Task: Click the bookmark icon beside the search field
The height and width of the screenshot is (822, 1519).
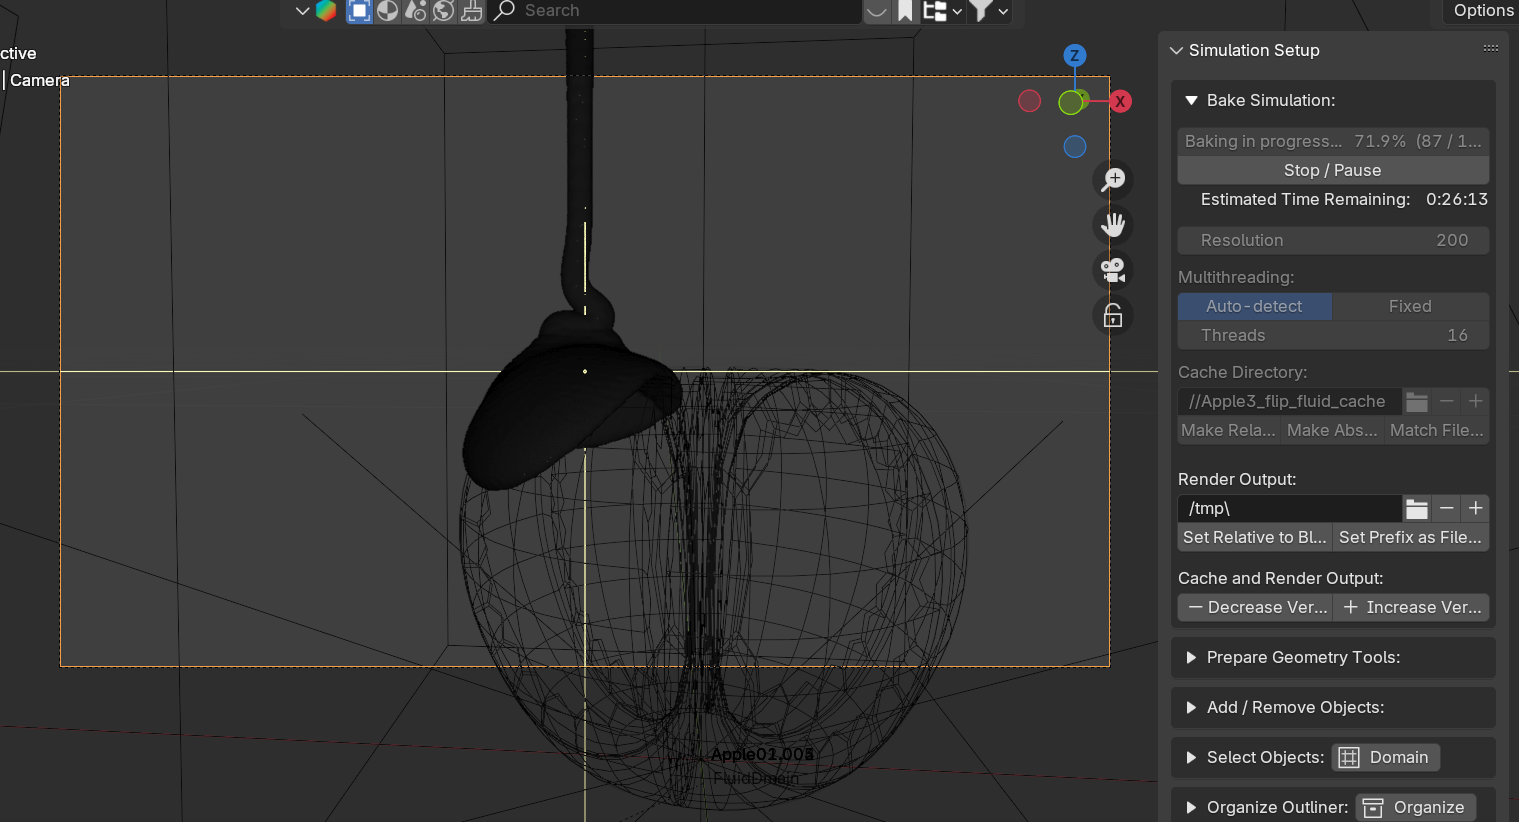Action: pos(905,11)
